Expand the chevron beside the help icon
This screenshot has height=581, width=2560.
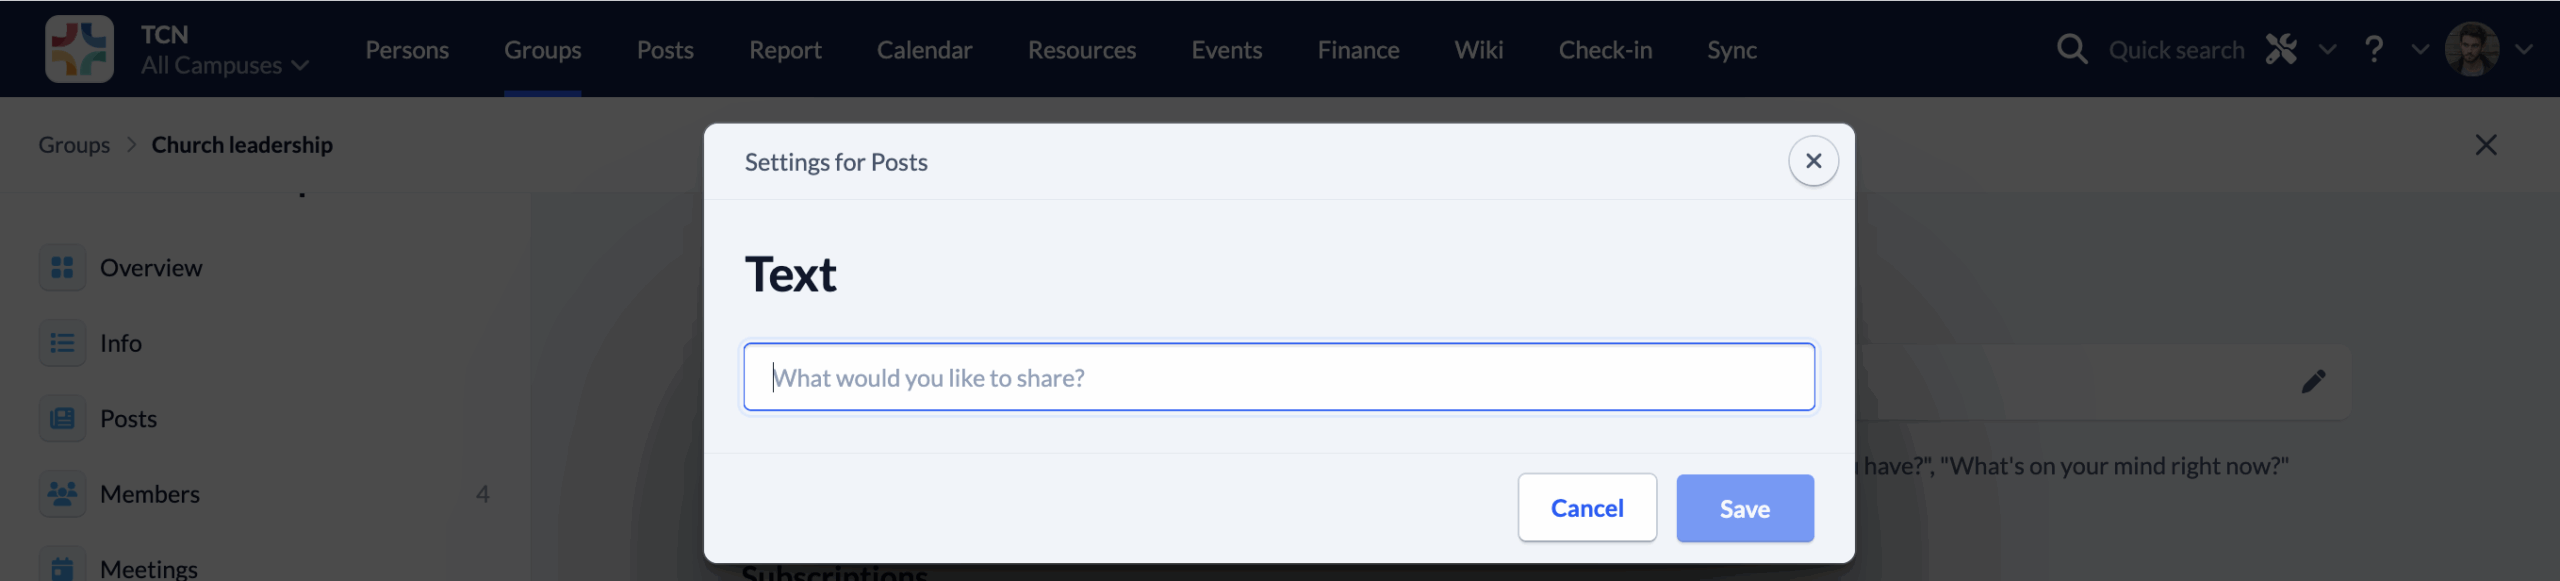pyautogui.click(x=2420, y=49)
